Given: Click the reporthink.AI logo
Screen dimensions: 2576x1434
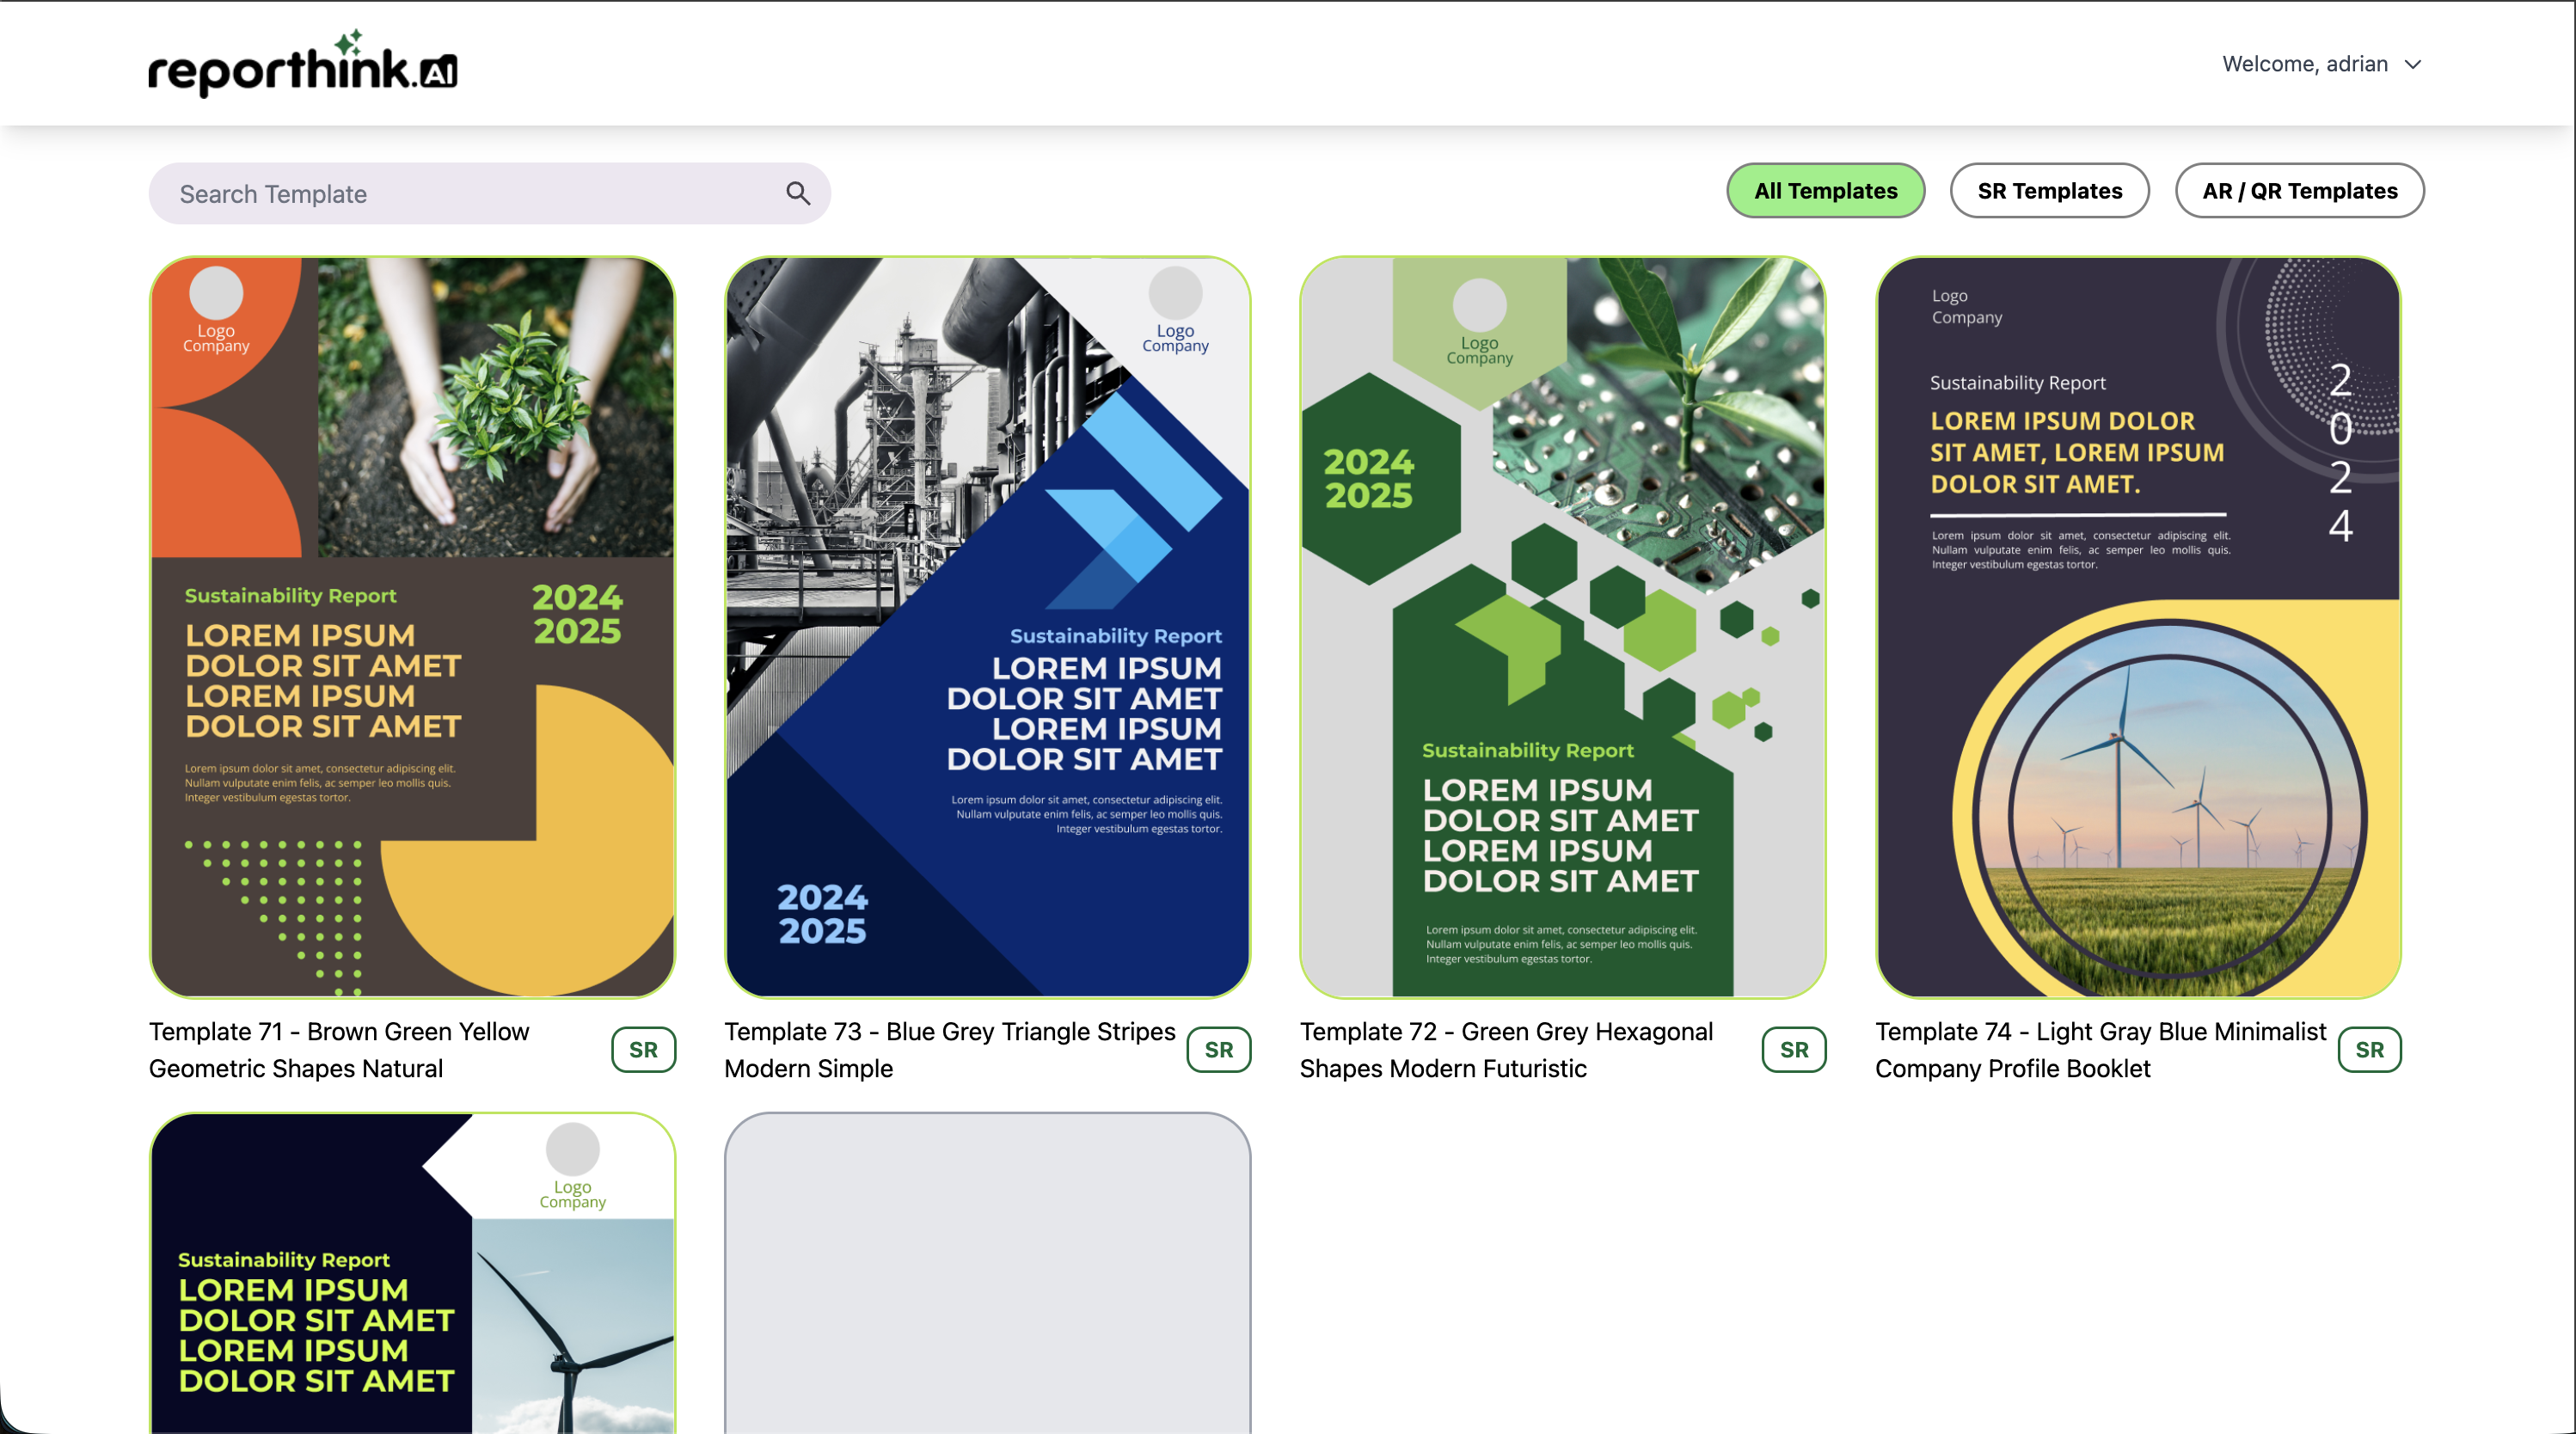Looking at the screenshot, I should tap(300, 63).
